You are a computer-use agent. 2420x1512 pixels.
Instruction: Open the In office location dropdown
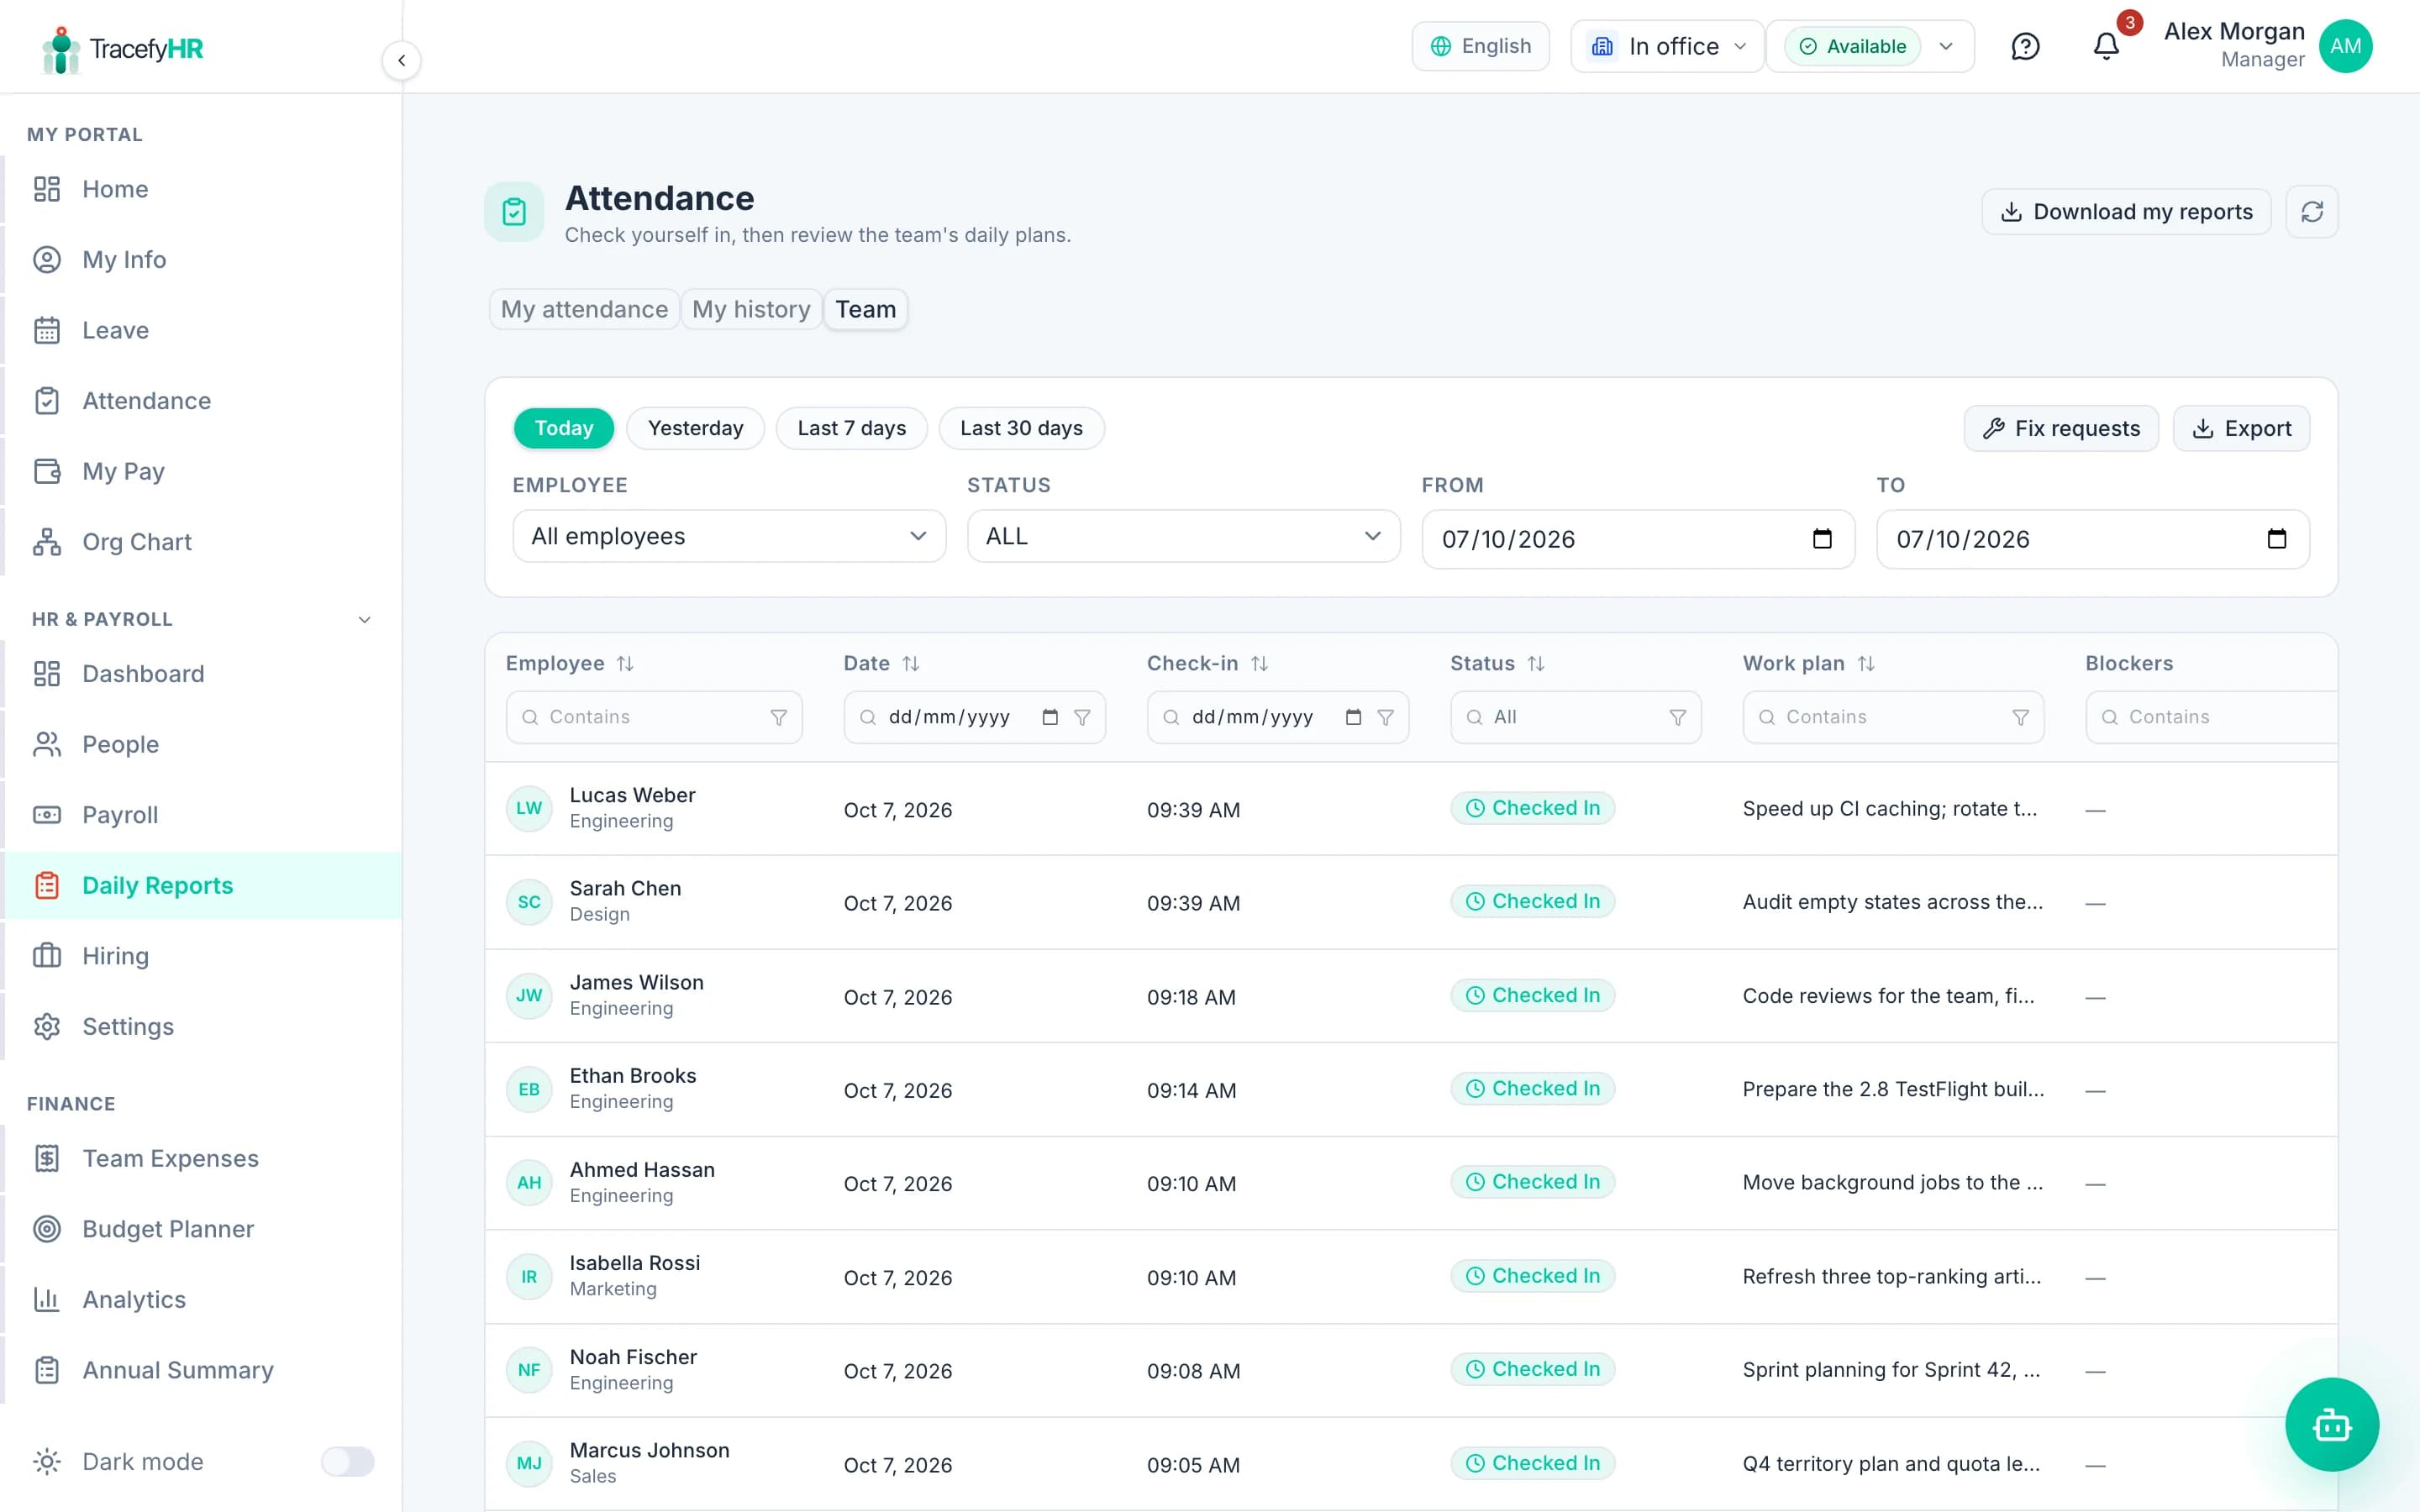click(1667, 46)
